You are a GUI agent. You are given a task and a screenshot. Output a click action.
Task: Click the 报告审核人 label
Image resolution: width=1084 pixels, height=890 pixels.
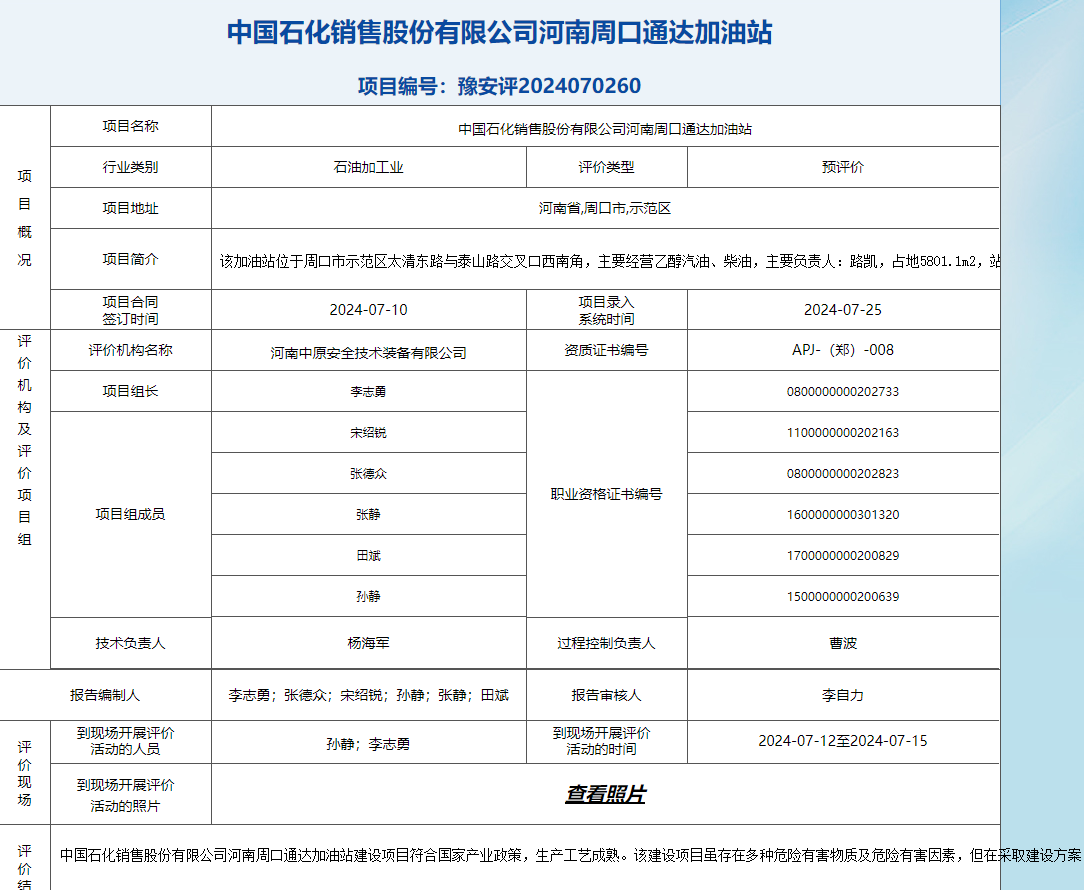[x=606, y=695]
